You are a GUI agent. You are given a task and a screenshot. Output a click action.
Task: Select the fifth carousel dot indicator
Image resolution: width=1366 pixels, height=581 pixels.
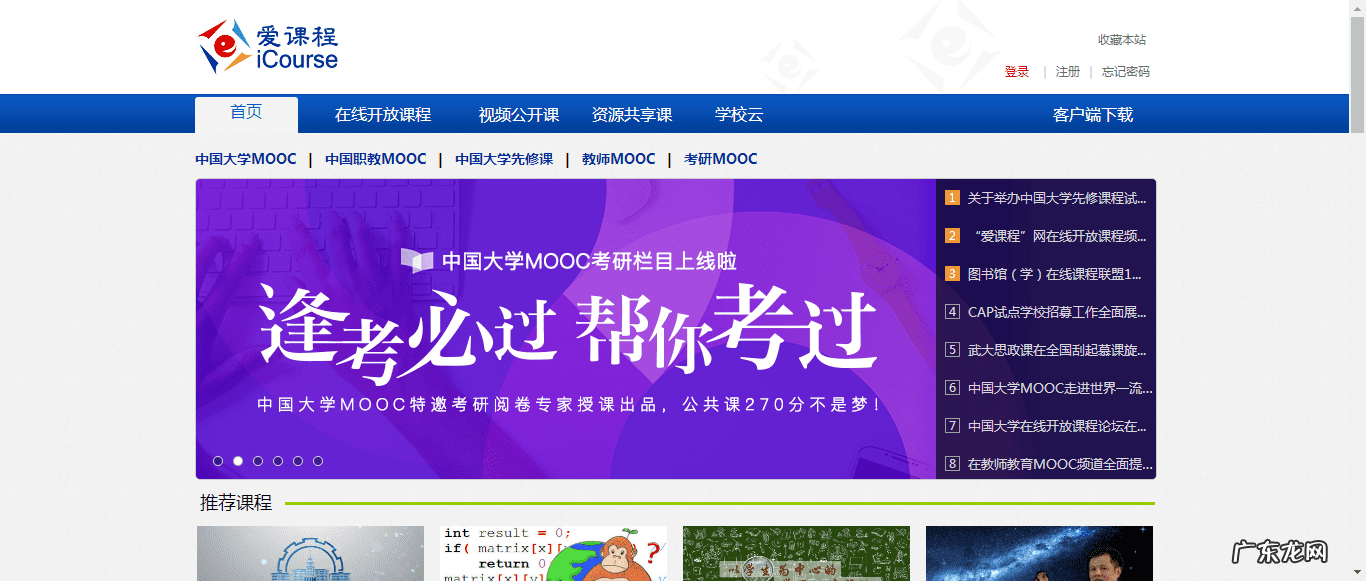(298, 461)
